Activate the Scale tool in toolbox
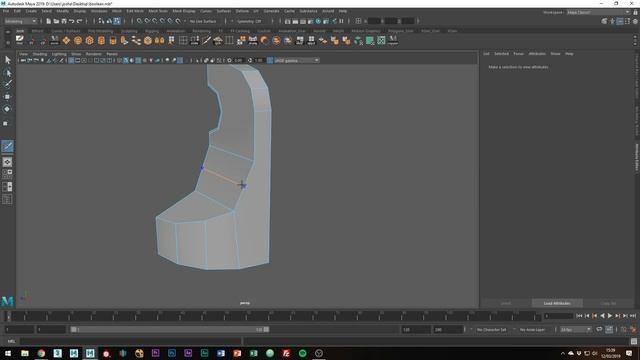Viewport: 640px width, 360px height. 6,123
